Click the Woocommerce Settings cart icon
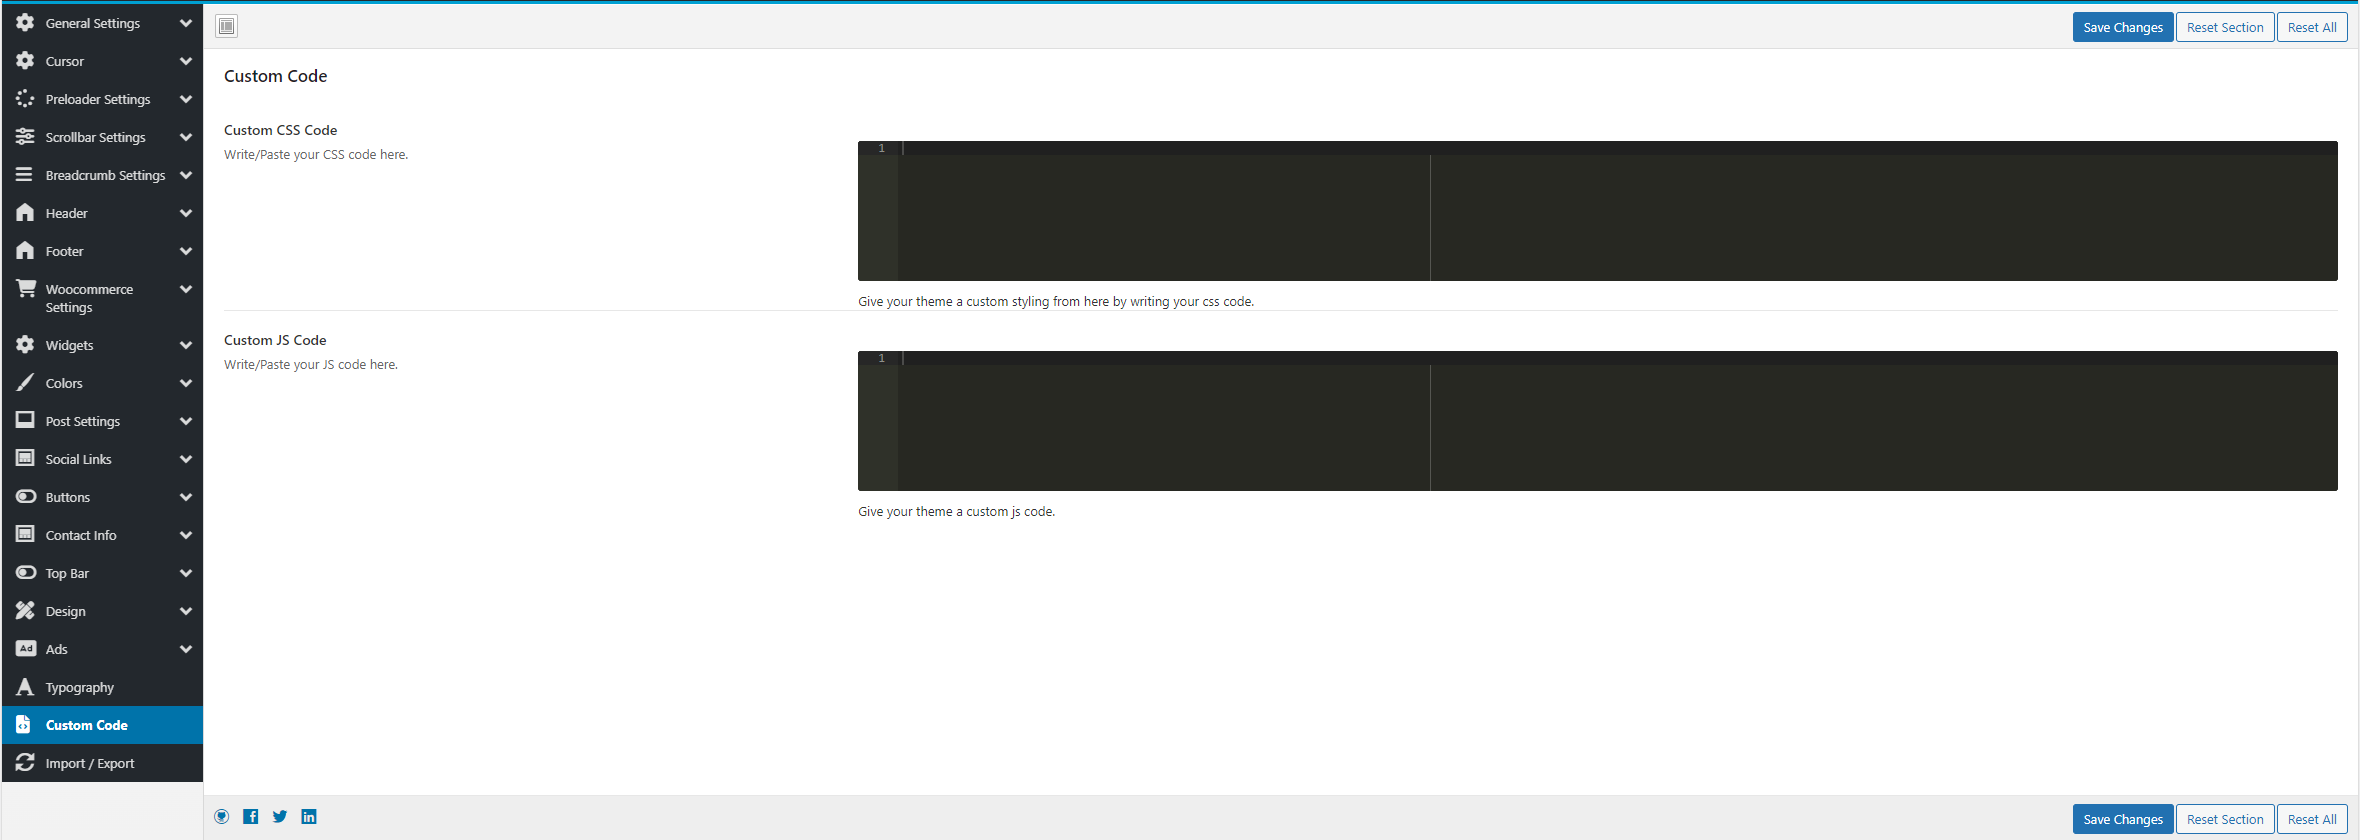This screenshot has height=840, width=2360. pos(25,289)
